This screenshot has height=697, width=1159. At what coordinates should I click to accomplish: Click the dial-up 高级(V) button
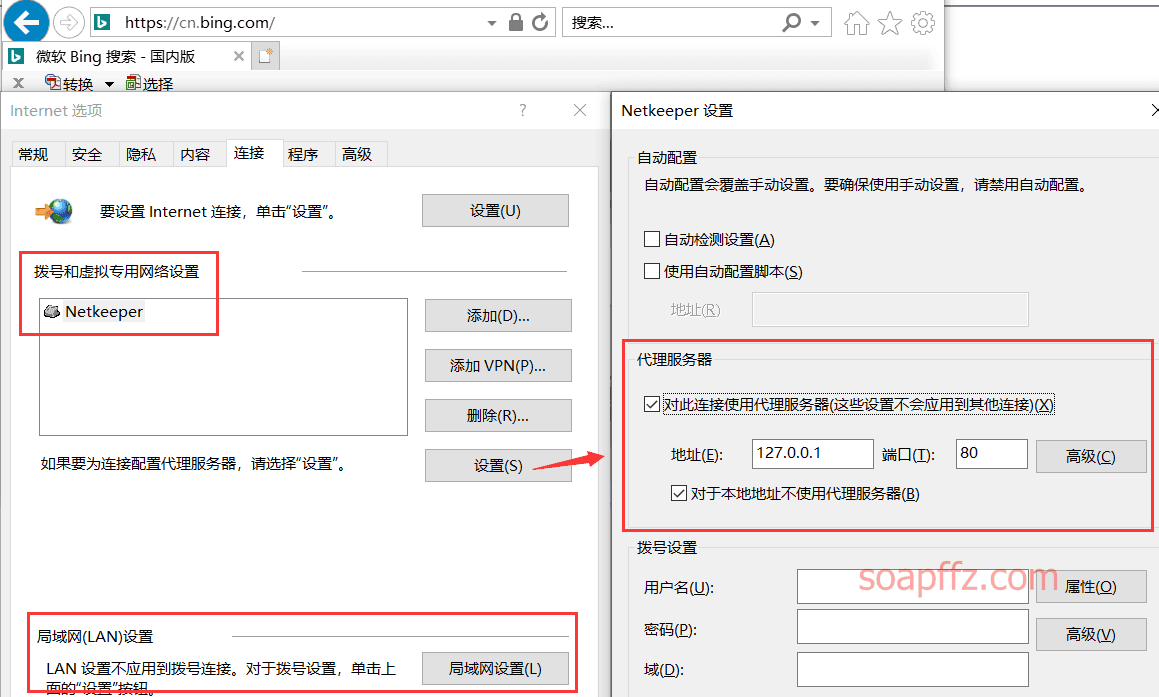(x=1091, y=634)
